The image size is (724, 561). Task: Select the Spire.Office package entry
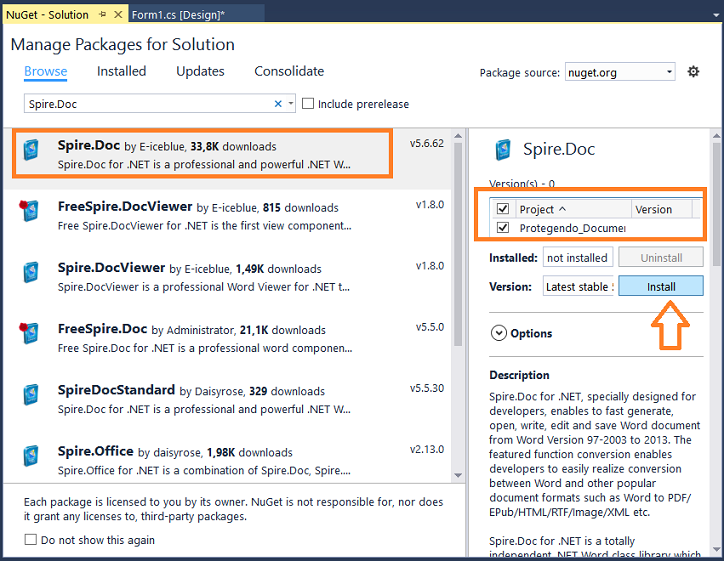[227, 460]
